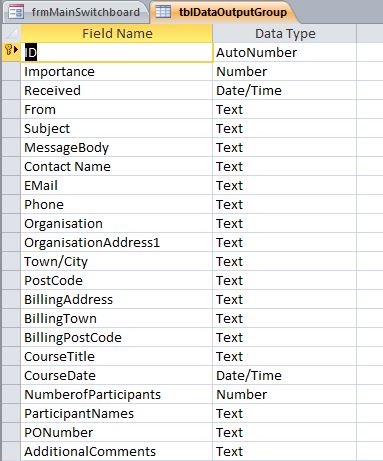Click the Data Type column header
This screenshot has height=461, width=383.
tap(284, 33)
